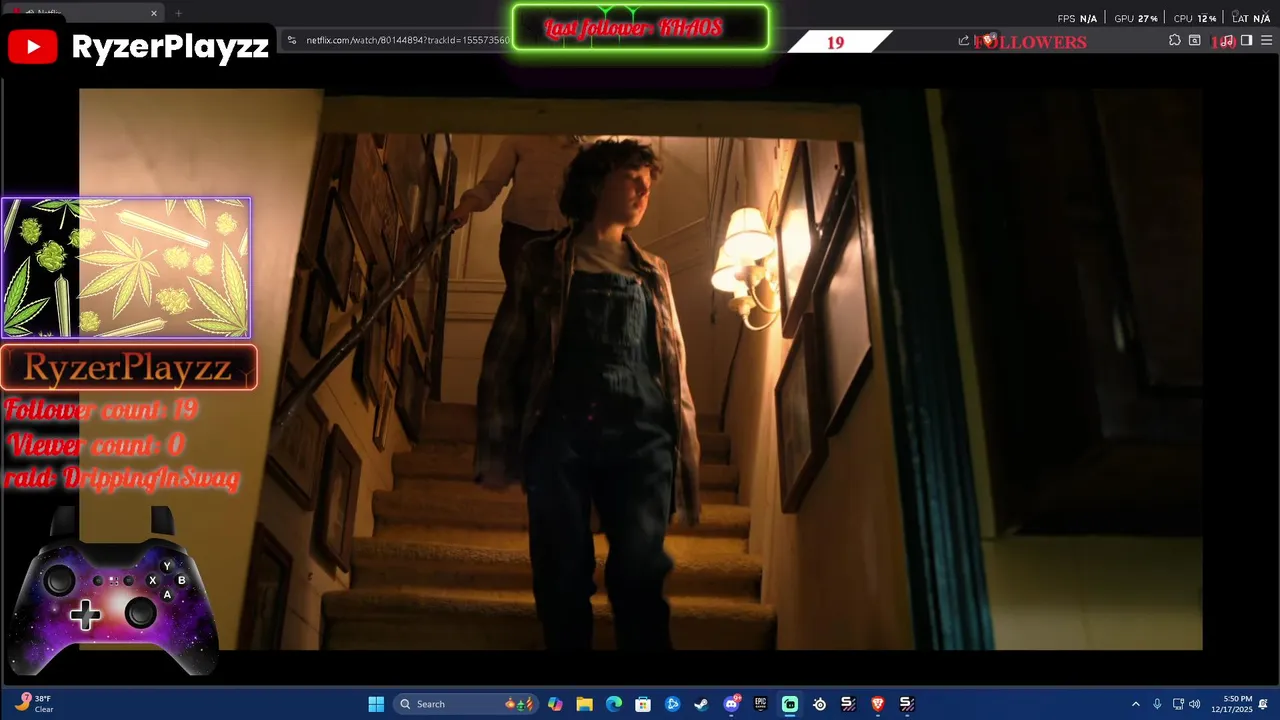Toggle the browser sidebar panel
This screenshot has width=1280, height=720.
1246,41
